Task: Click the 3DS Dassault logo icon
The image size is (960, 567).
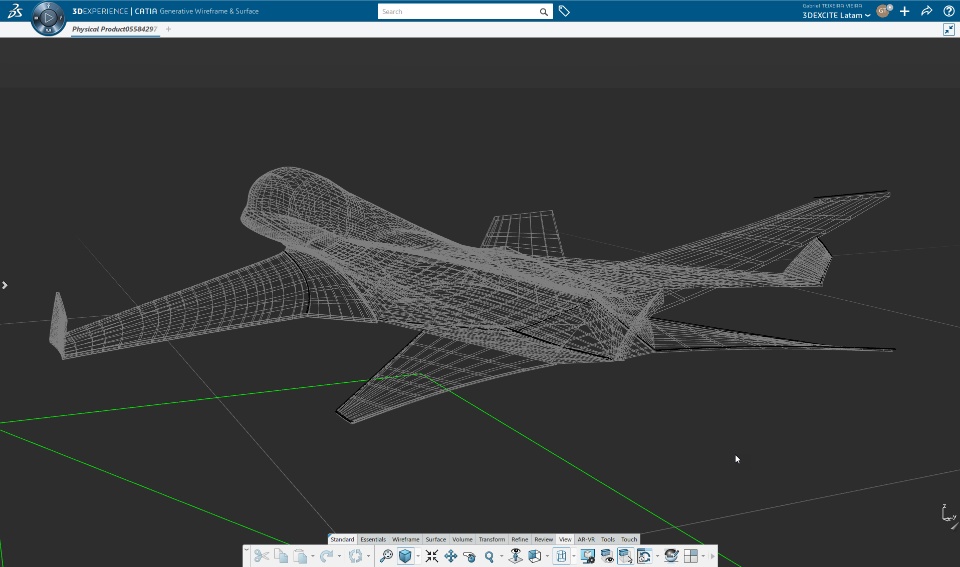Action: 15,11
